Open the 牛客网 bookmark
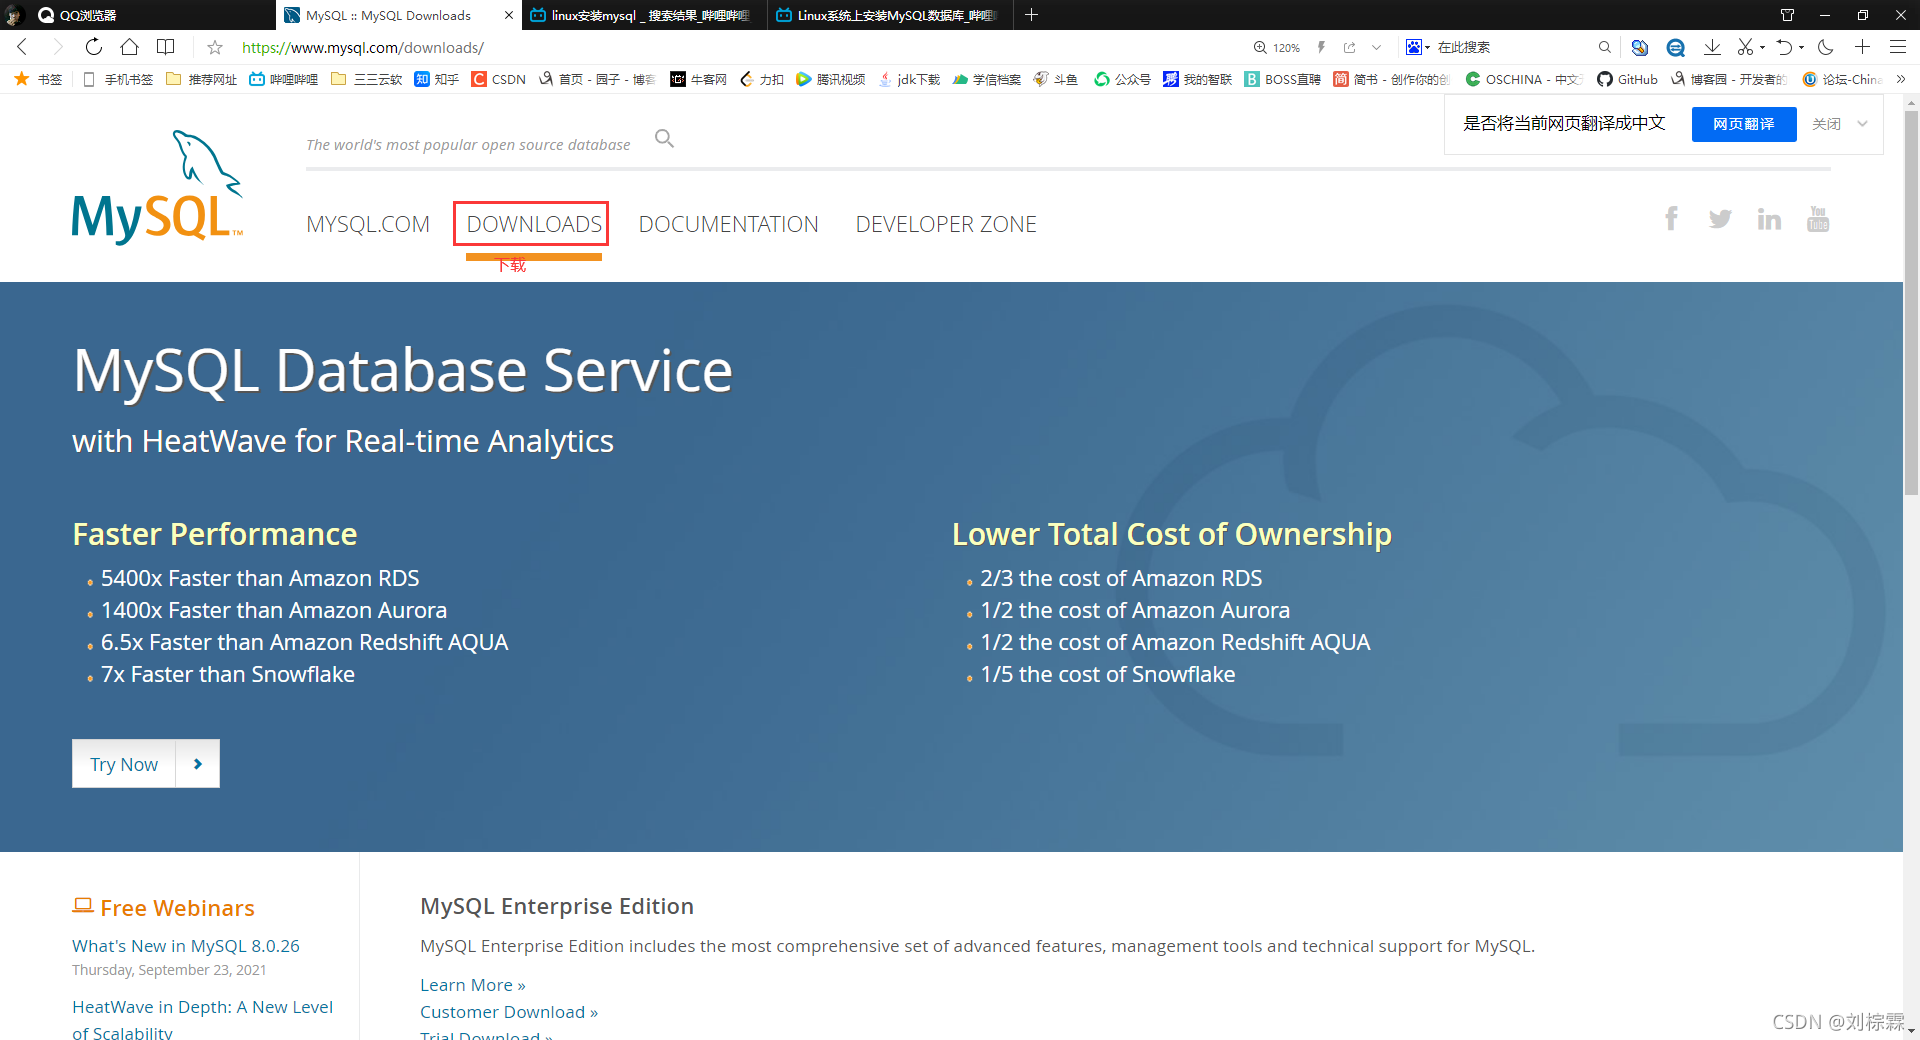This screenshot has height=1040, width=1920. [x=698, y=79]
